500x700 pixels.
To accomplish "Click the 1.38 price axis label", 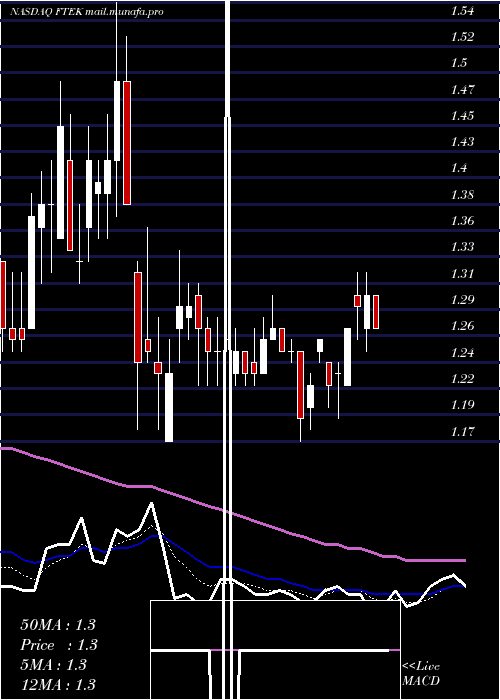I will click(x=462, y=195).
